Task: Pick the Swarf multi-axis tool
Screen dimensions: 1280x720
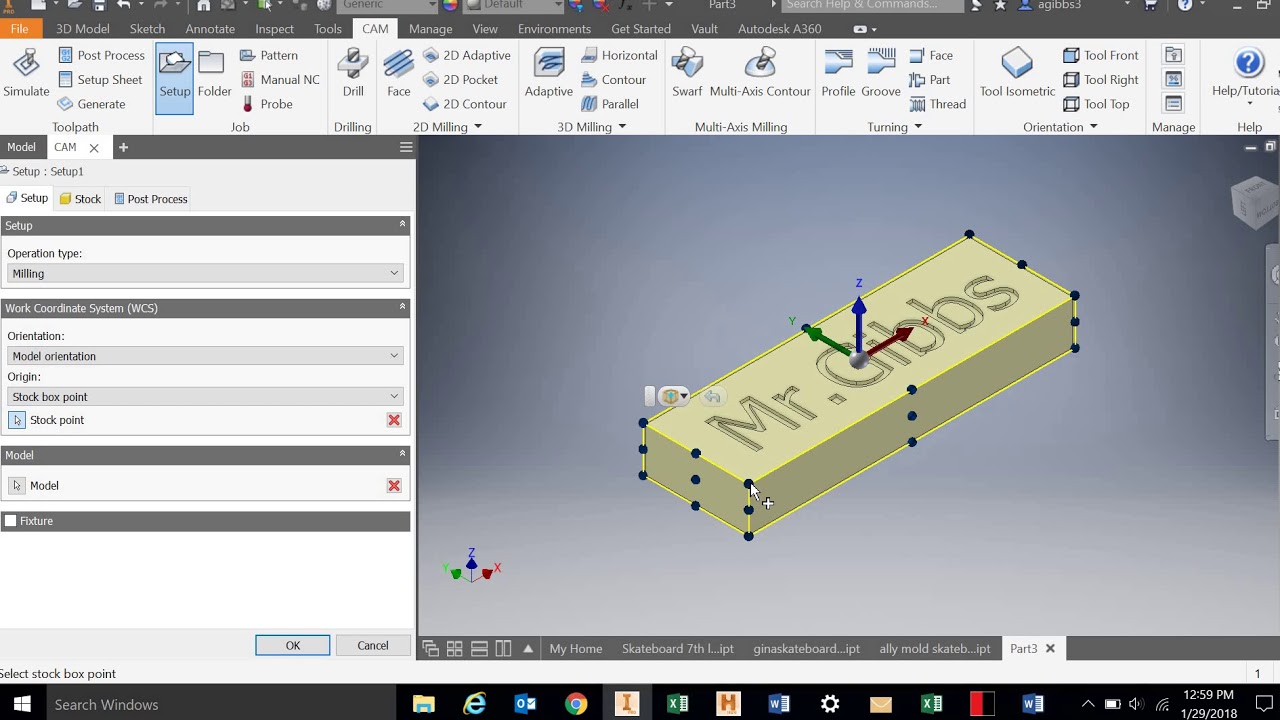Action: coord(687,75)
